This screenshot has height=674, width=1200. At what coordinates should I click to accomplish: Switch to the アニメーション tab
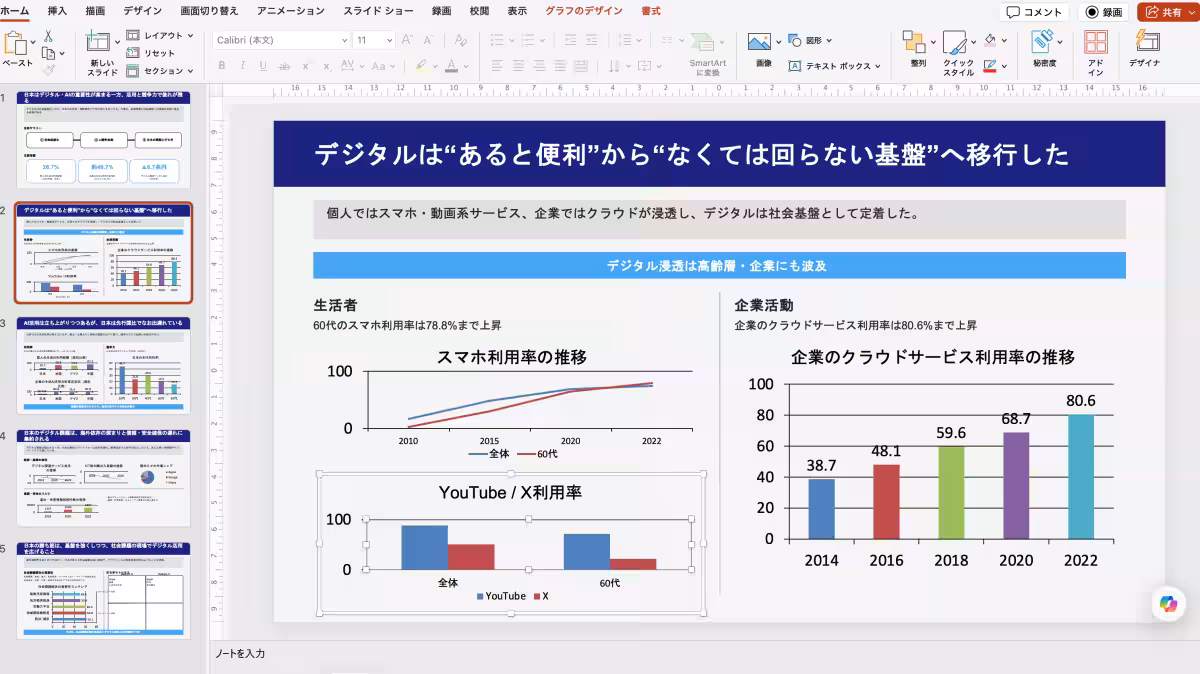click(x=290, y=11)
